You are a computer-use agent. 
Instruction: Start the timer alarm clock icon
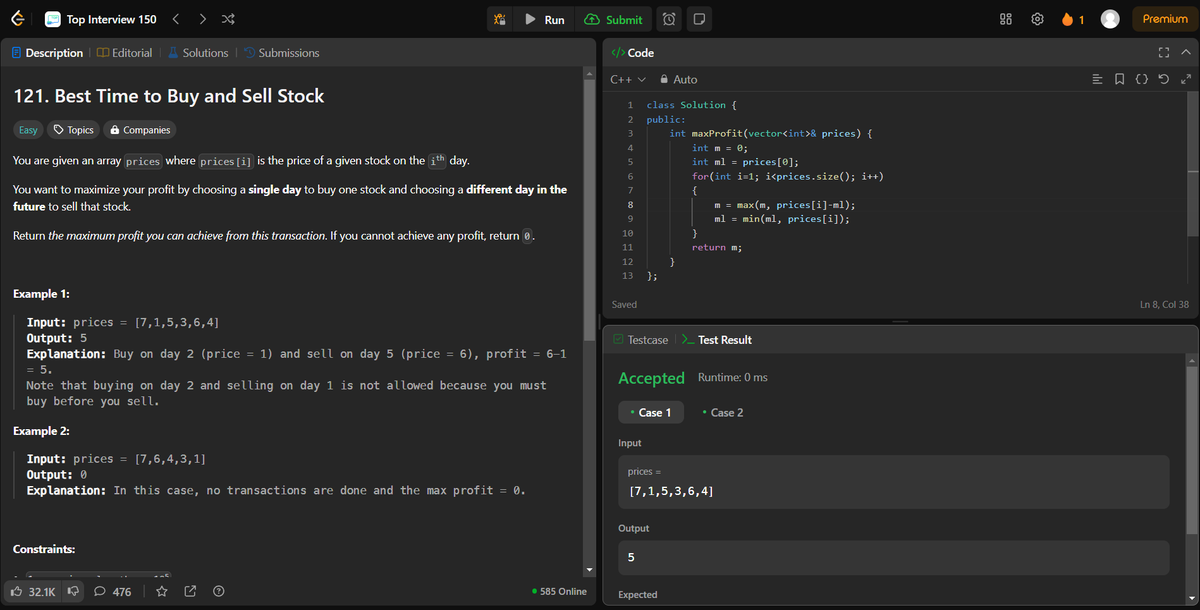(x=670, y=19)
